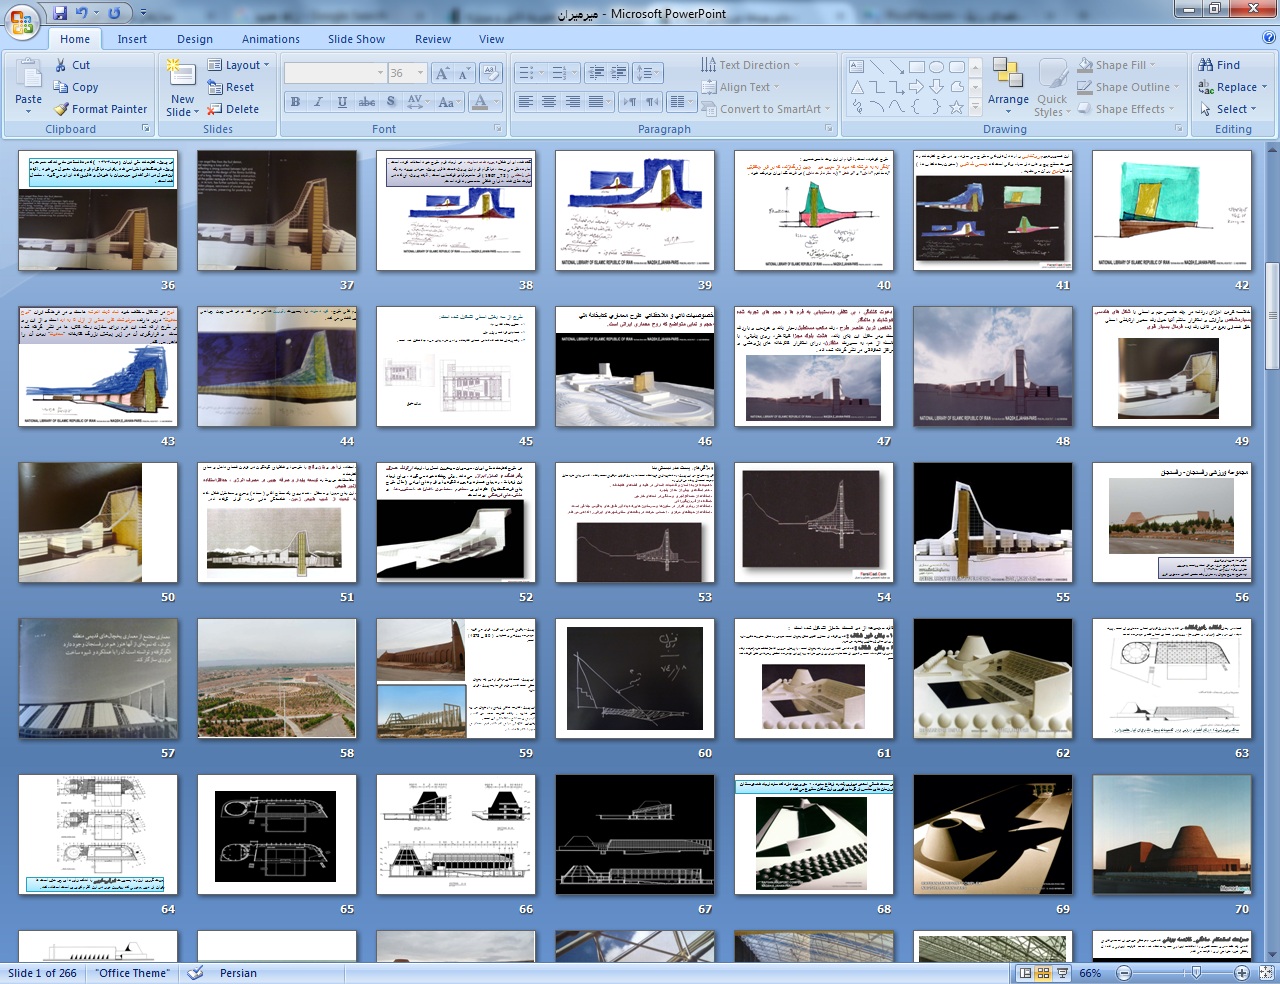Image resolution: width=1280 pixels, height=984 pixels.
Task: Switch to the Animations ribbon tab
Action: [x=271, y=39]
